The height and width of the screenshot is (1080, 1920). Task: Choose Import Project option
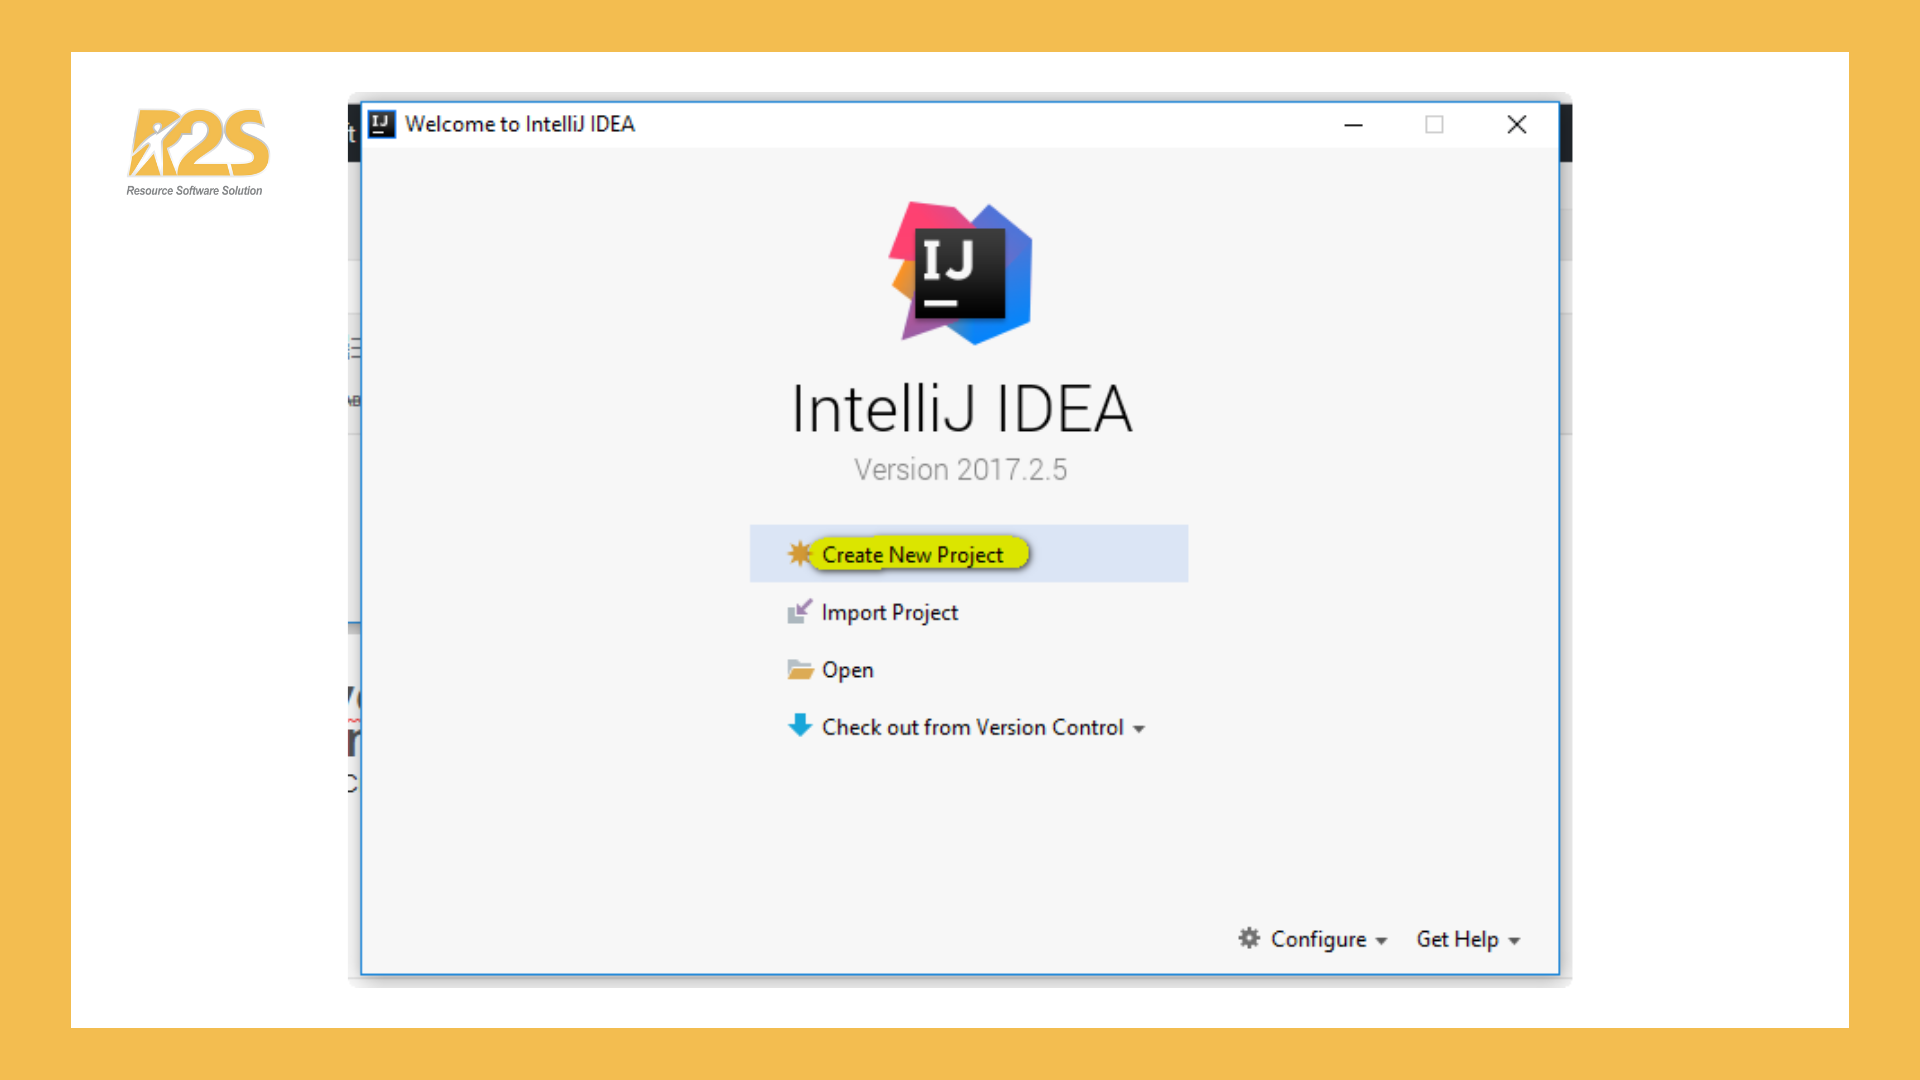[x=889, y=612]
